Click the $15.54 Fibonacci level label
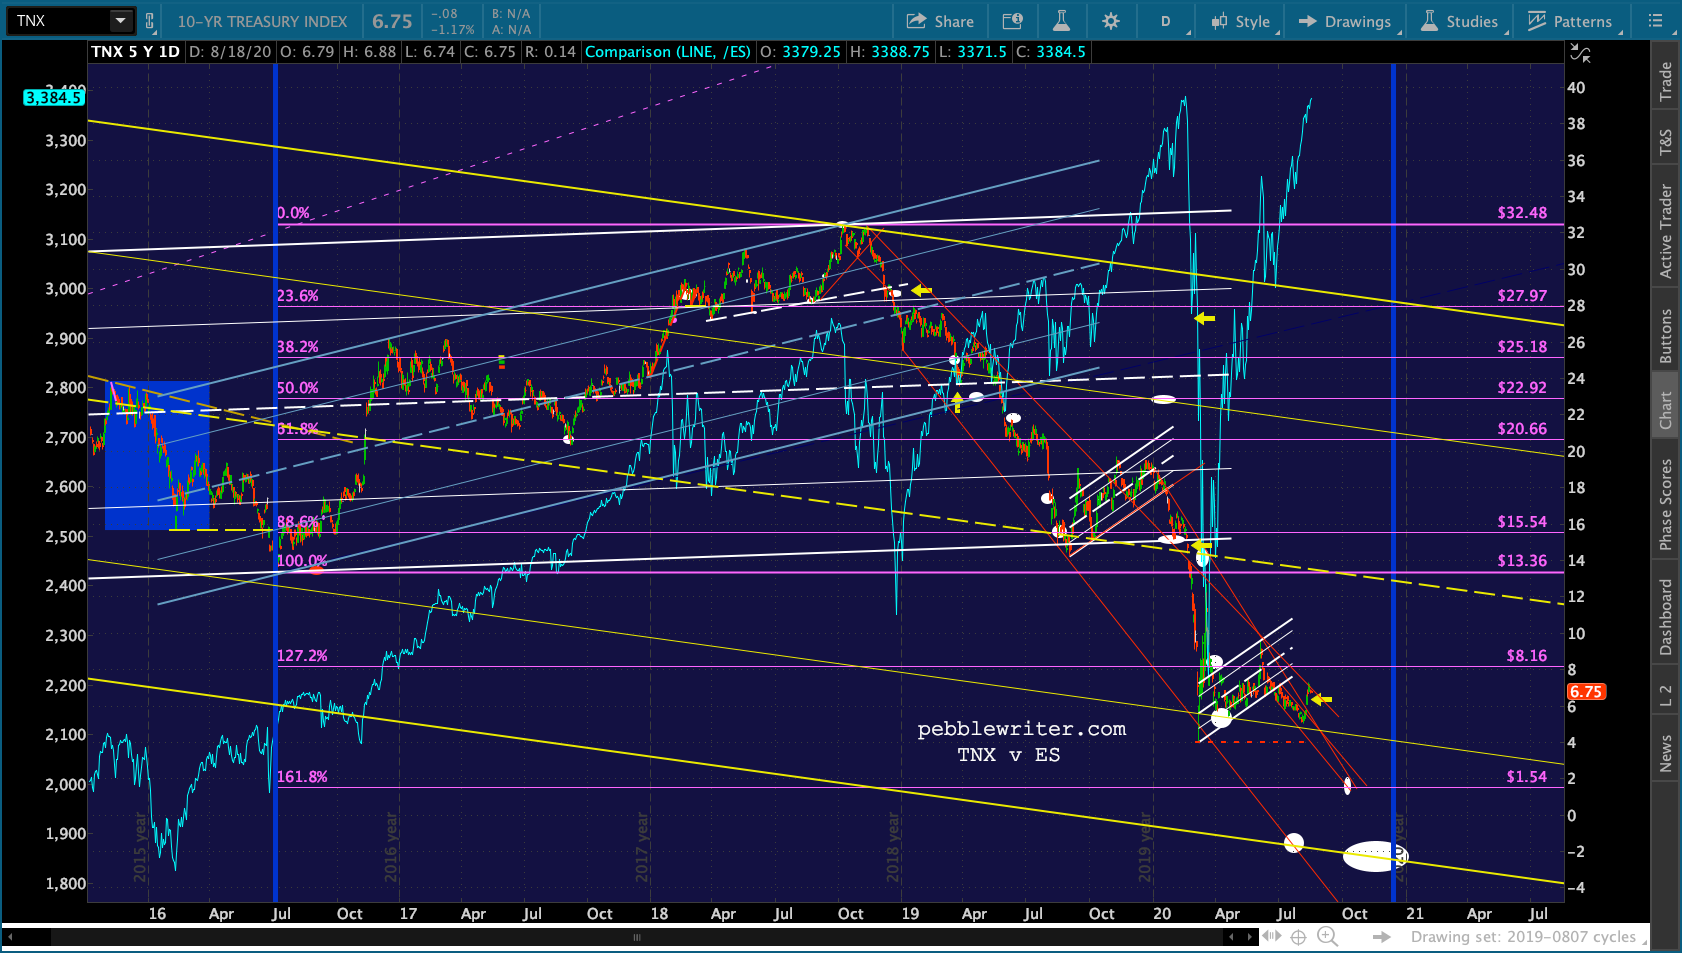The height and width of the screenshot is (953, 1682). tap(1522, 521)
